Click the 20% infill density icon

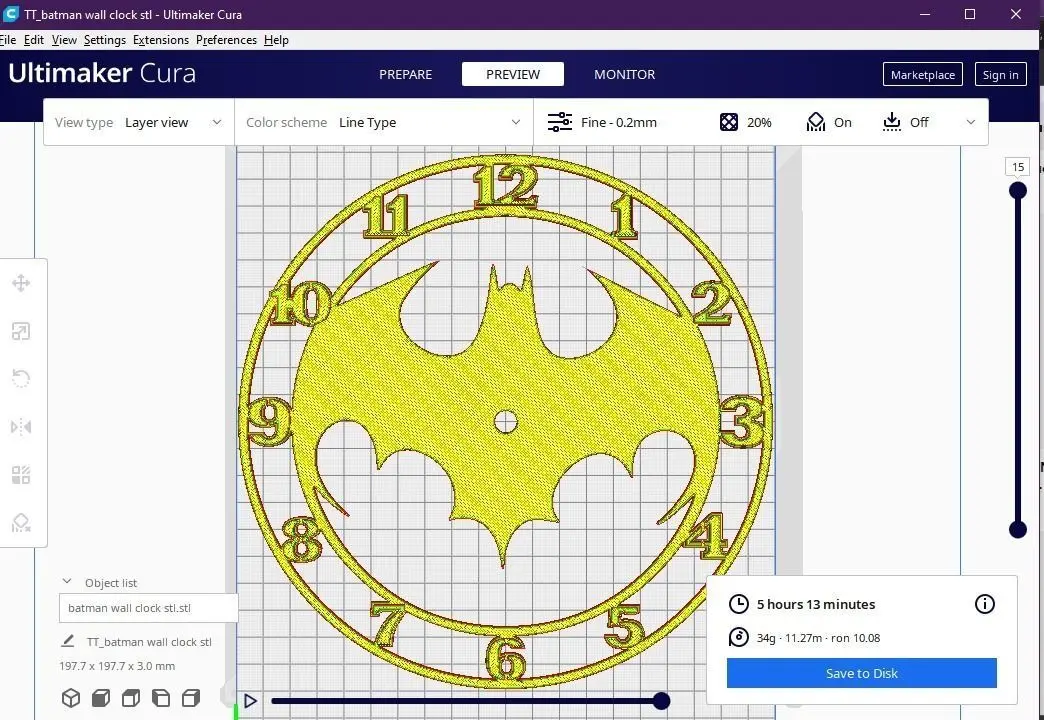(x=728, y=122)
